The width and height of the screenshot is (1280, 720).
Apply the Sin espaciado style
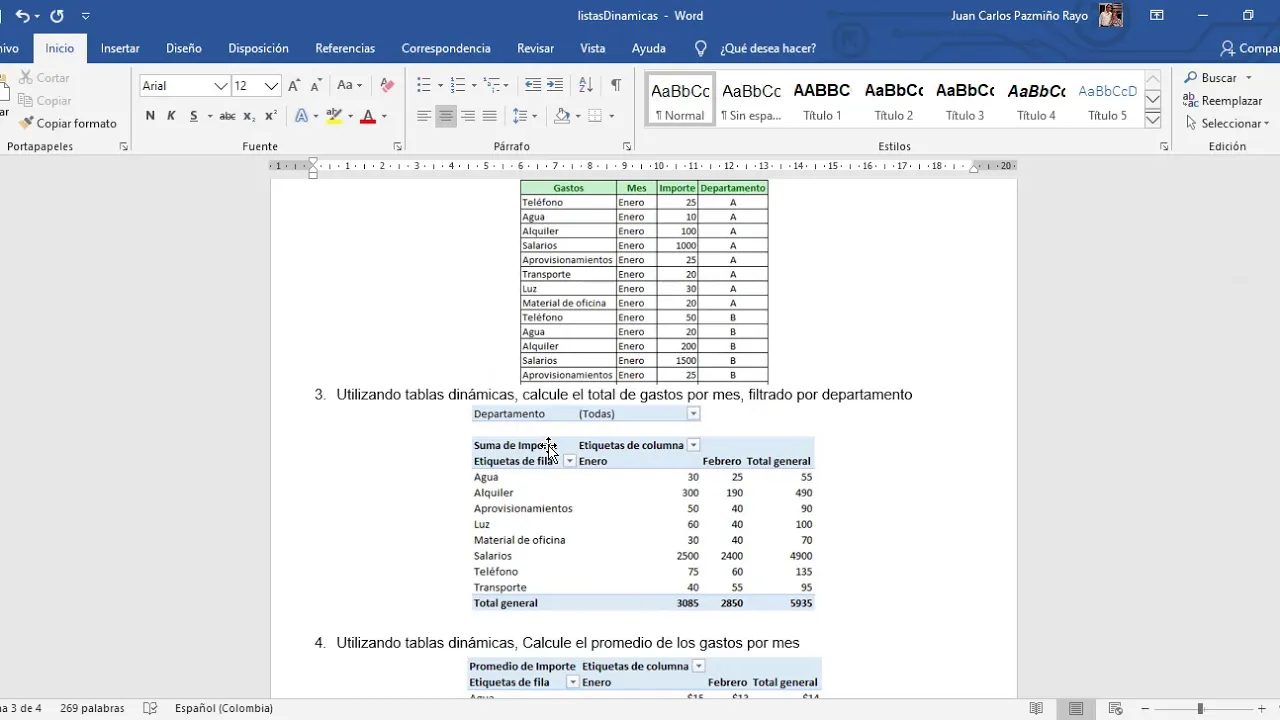click(751, 100)
